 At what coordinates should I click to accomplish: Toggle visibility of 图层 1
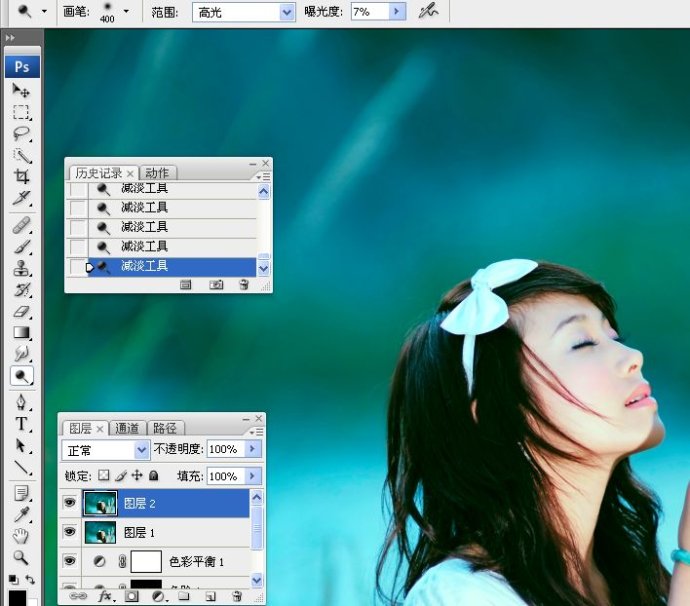[x=69, y=532]
